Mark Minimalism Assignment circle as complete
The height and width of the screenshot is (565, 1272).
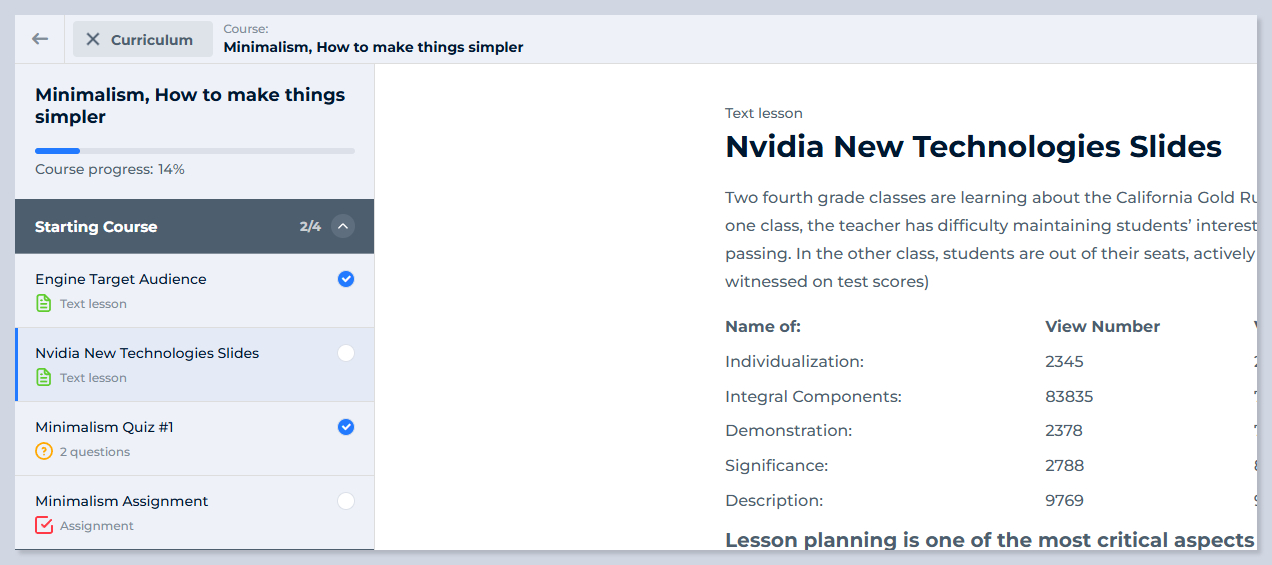(346, 501)
